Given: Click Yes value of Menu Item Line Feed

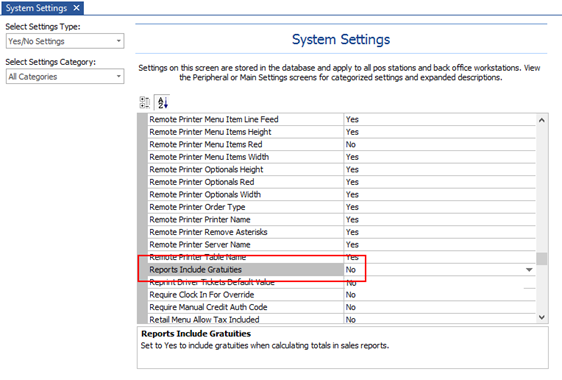Looking at the screenshot, I should [352, 119].
